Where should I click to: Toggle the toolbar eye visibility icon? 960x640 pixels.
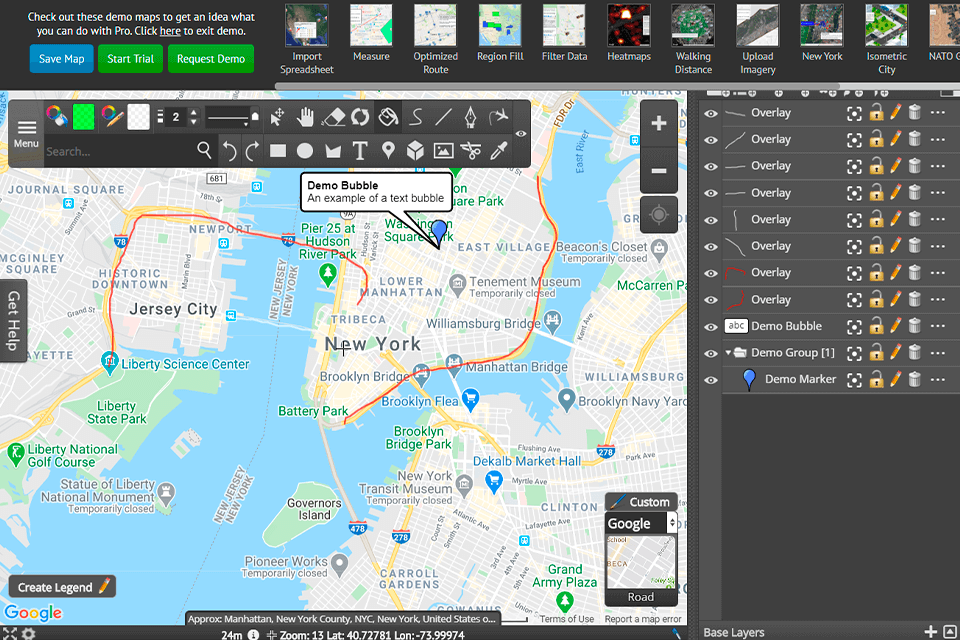[521, 134]
